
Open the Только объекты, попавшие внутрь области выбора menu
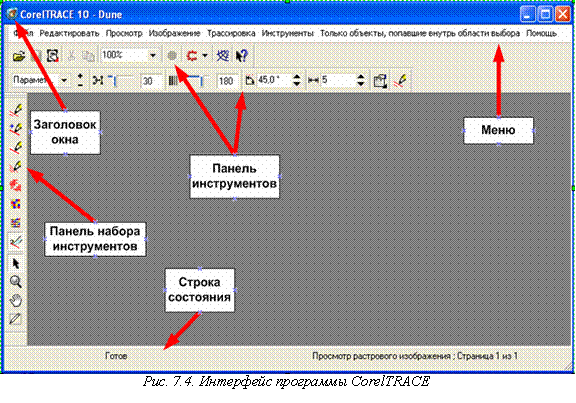click(420, 33)
